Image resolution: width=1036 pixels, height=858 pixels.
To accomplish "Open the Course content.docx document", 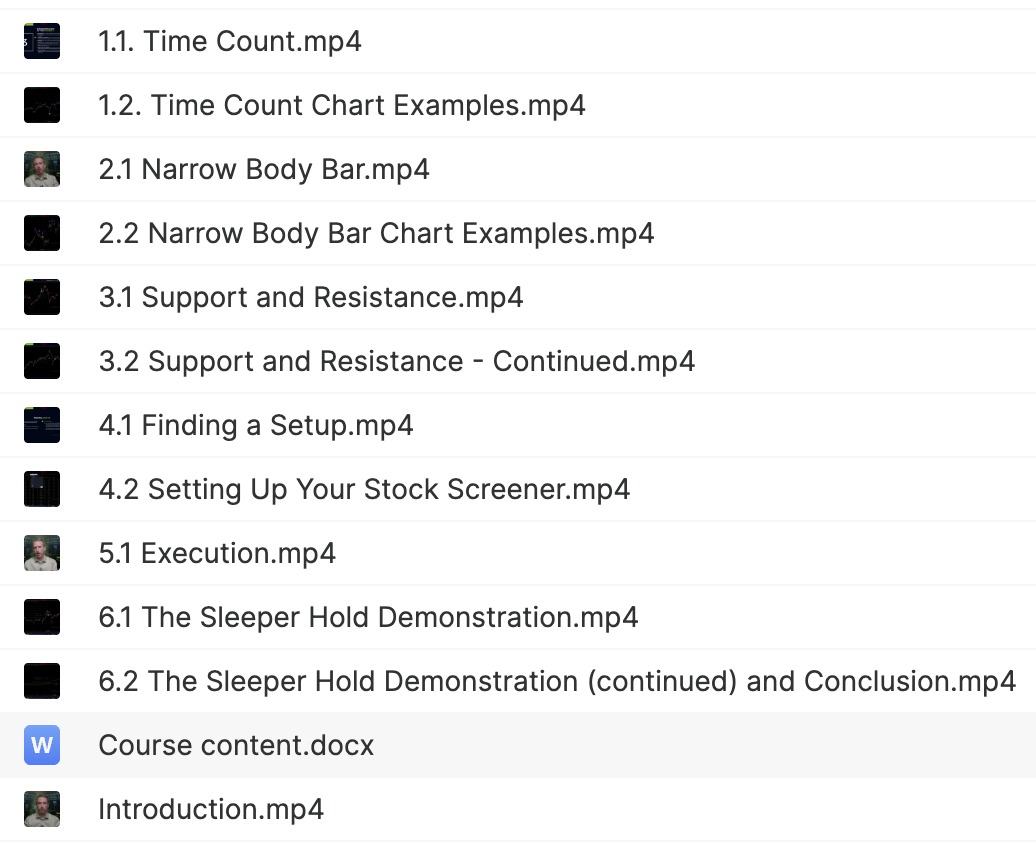I will click(236, 745).
